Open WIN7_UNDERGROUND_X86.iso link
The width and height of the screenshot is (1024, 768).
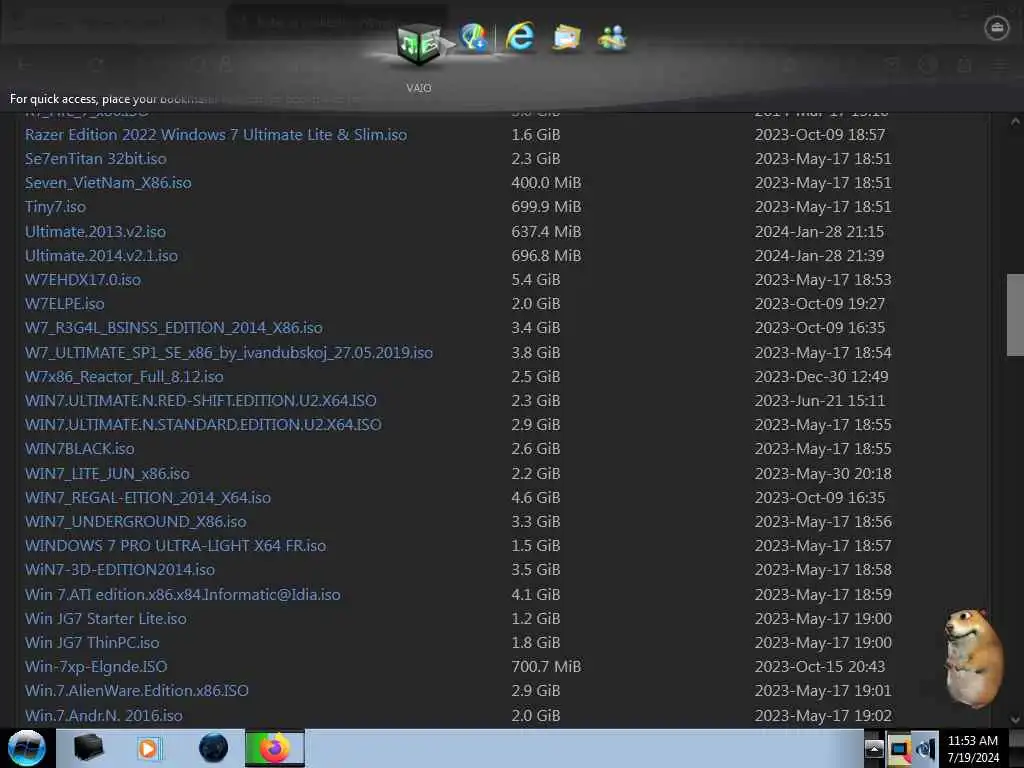coord(136,522)
